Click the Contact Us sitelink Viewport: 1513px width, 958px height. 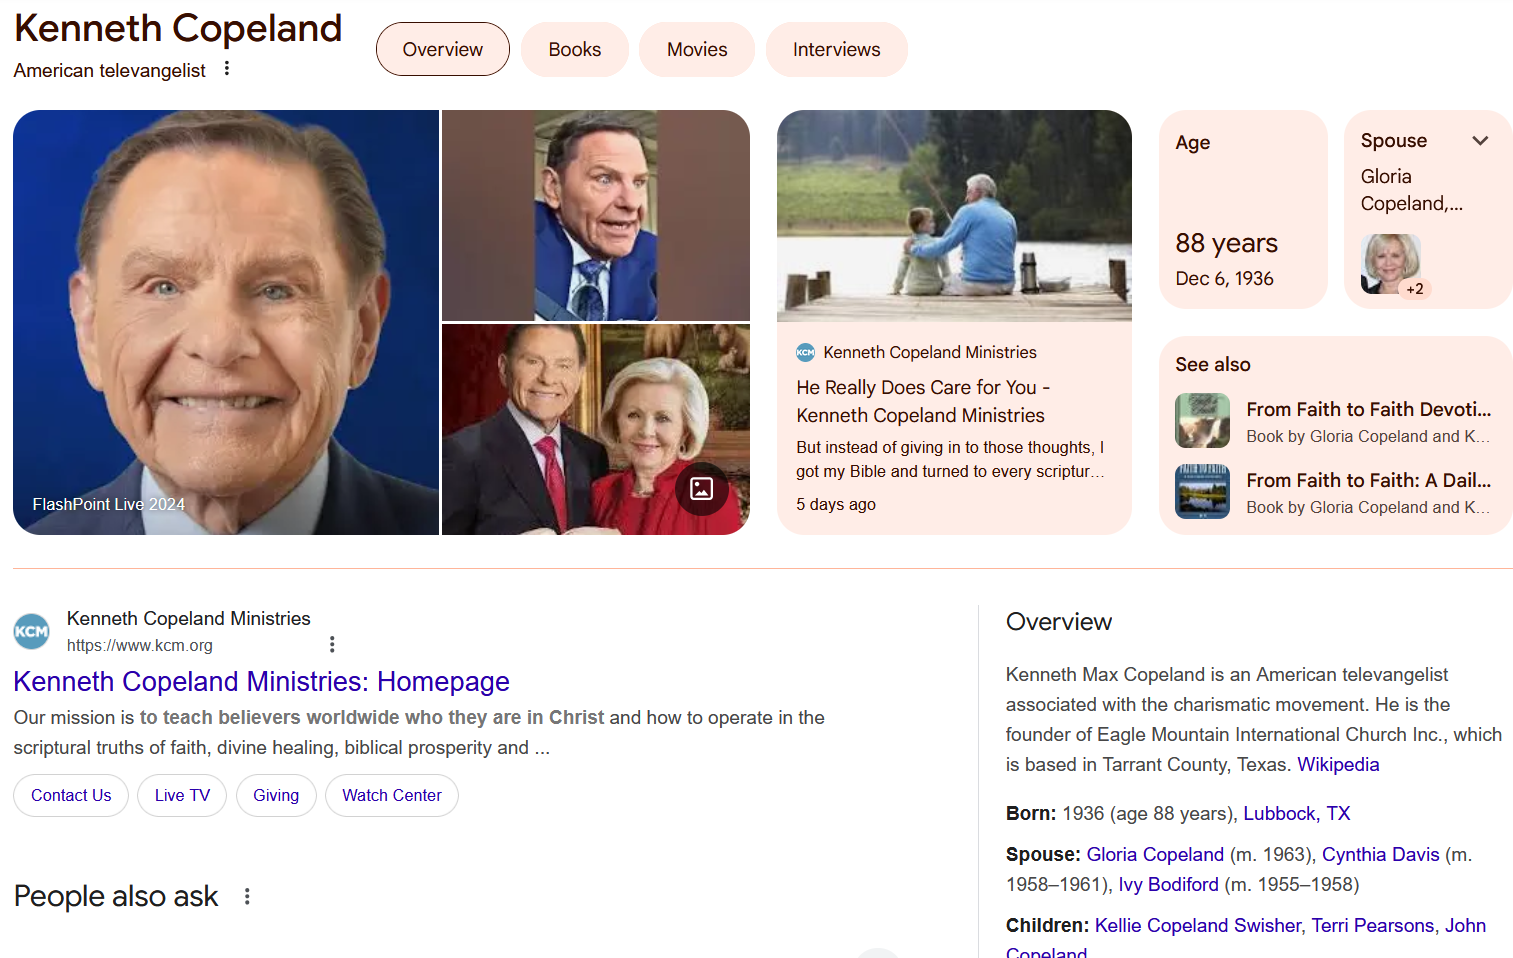pos(71,795)
